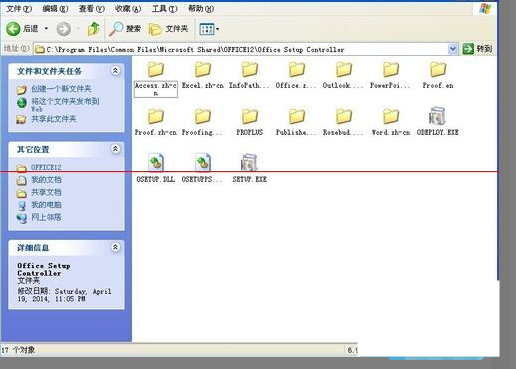516x369 pixels.
Task: Open the 文件(F) menu
Action: 19,9
